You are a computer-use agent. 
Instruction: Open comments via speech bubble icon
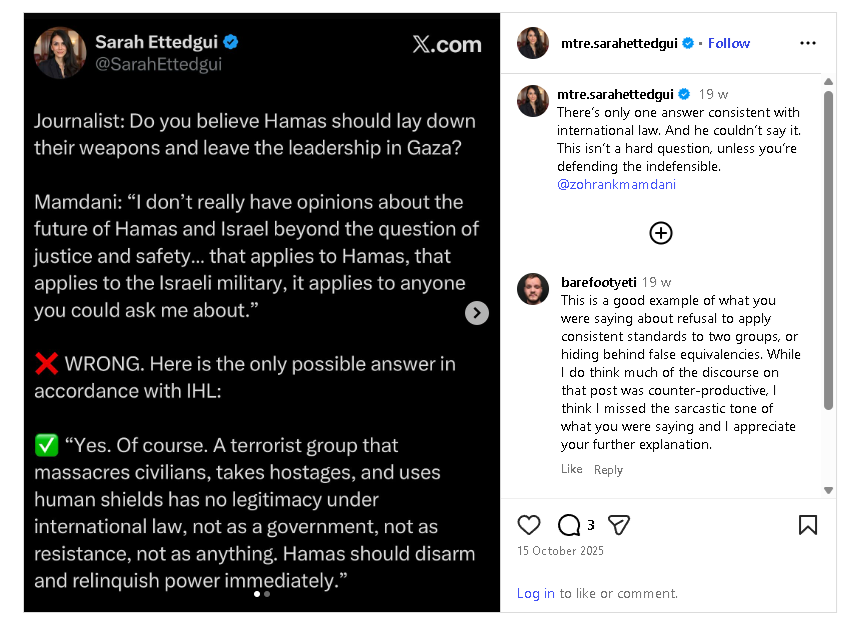click(569, 525)
